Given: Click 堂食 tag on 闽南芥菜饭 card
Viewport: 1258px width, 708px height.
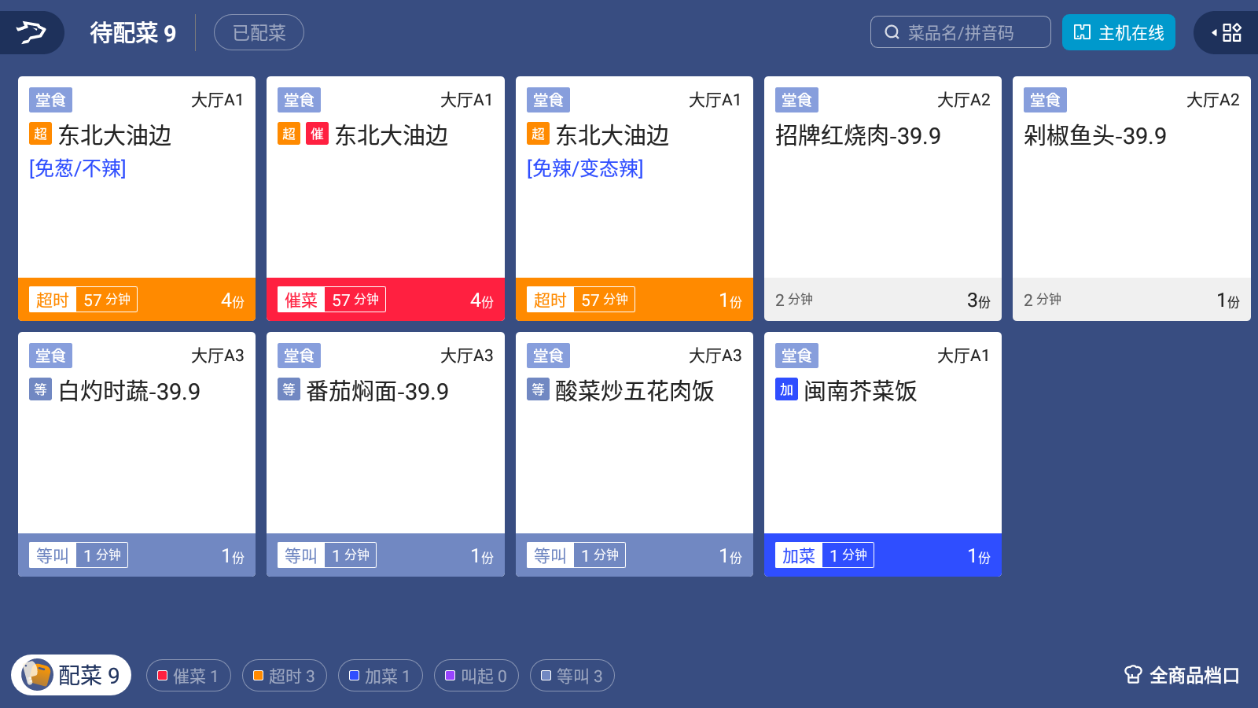Looking at the screenshot, I should tap(796, 356).
